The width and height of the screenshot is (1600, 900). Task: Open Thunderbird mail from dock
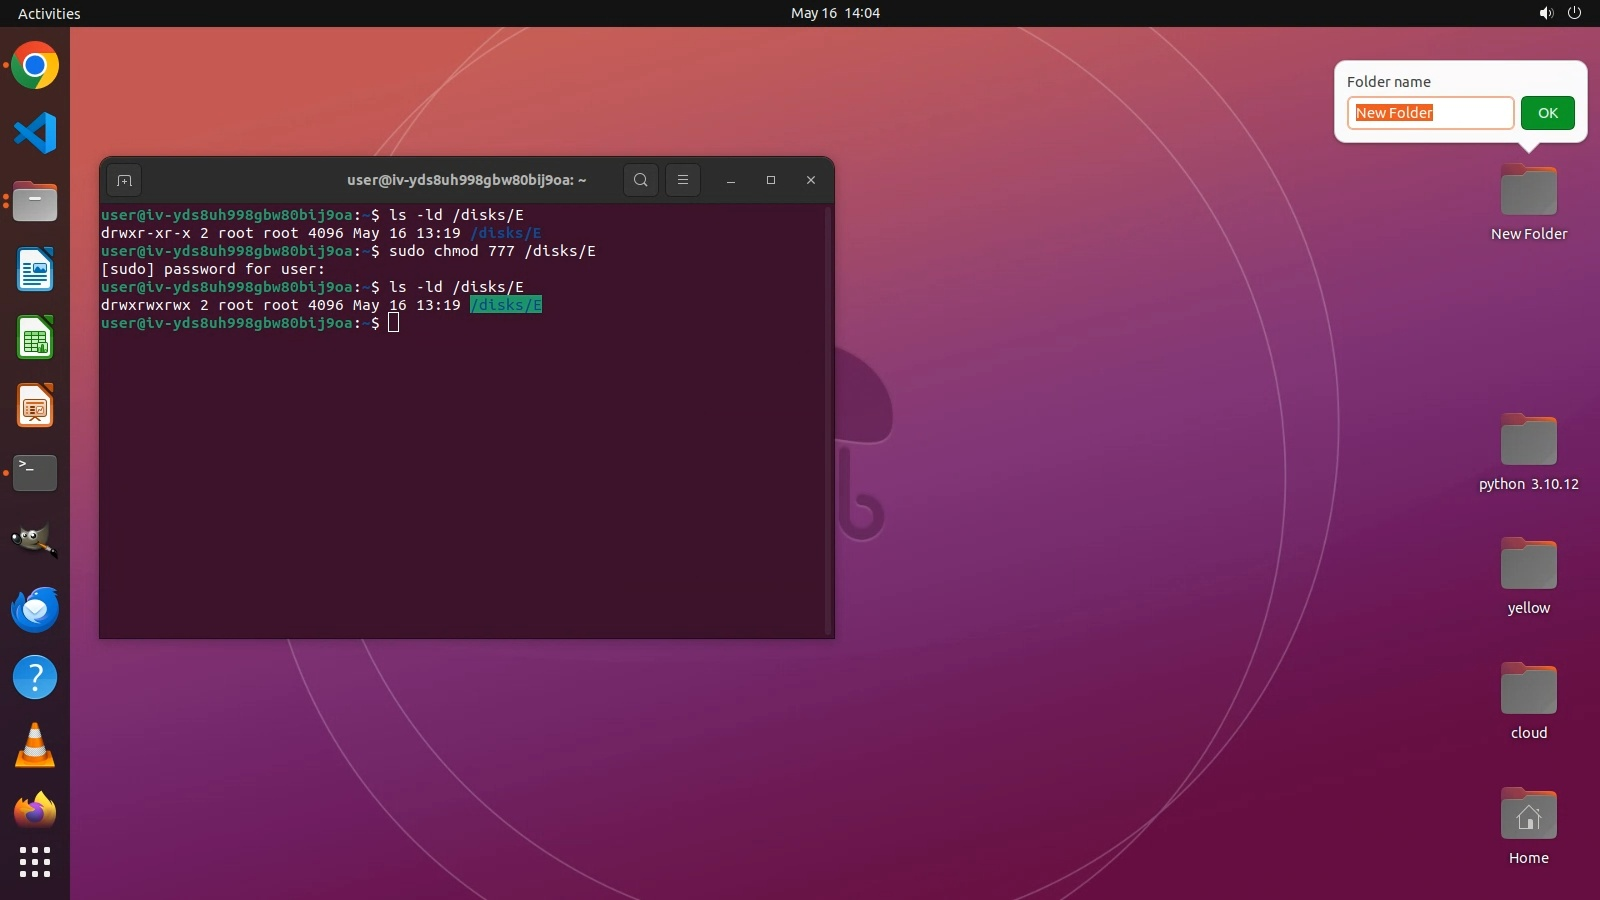pos(35,609)
